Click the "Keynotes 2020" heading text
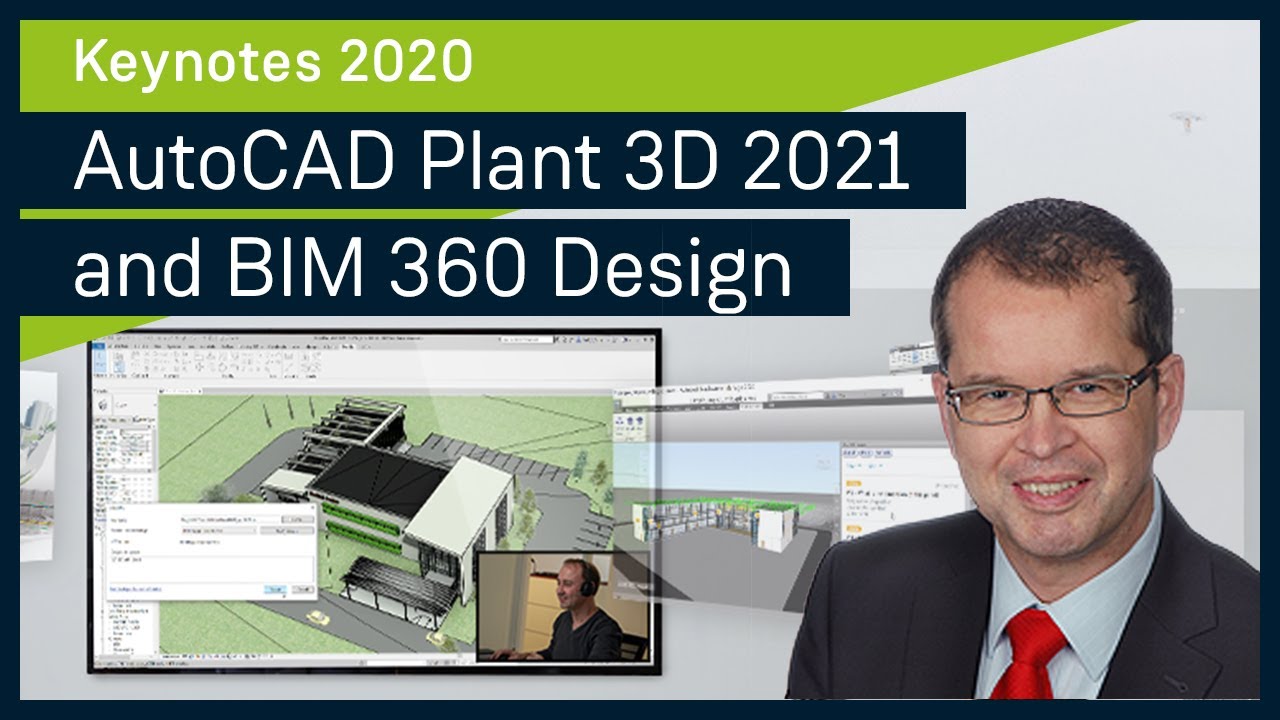Viewport: 1280px width, 720px height. tap(273, 62)
